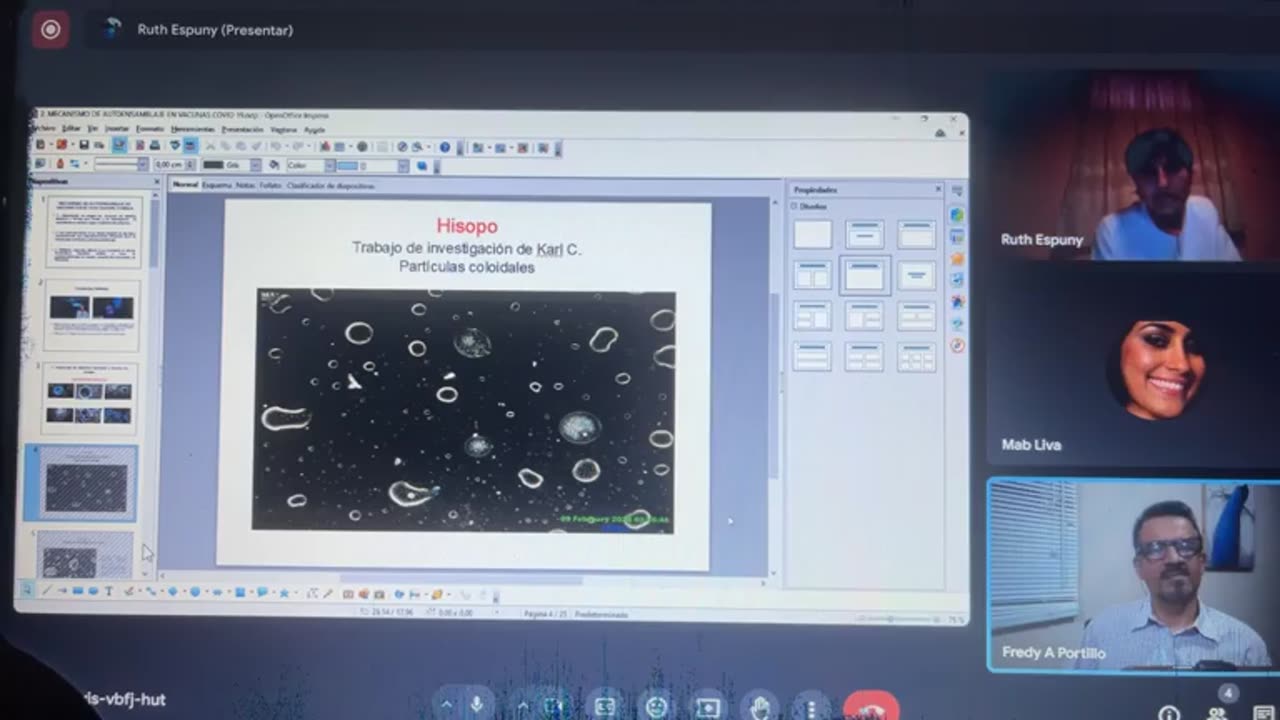Viewport: 1280px width, 720px height.
Task: Open the people panel icon
Action: coord(1217,711)
